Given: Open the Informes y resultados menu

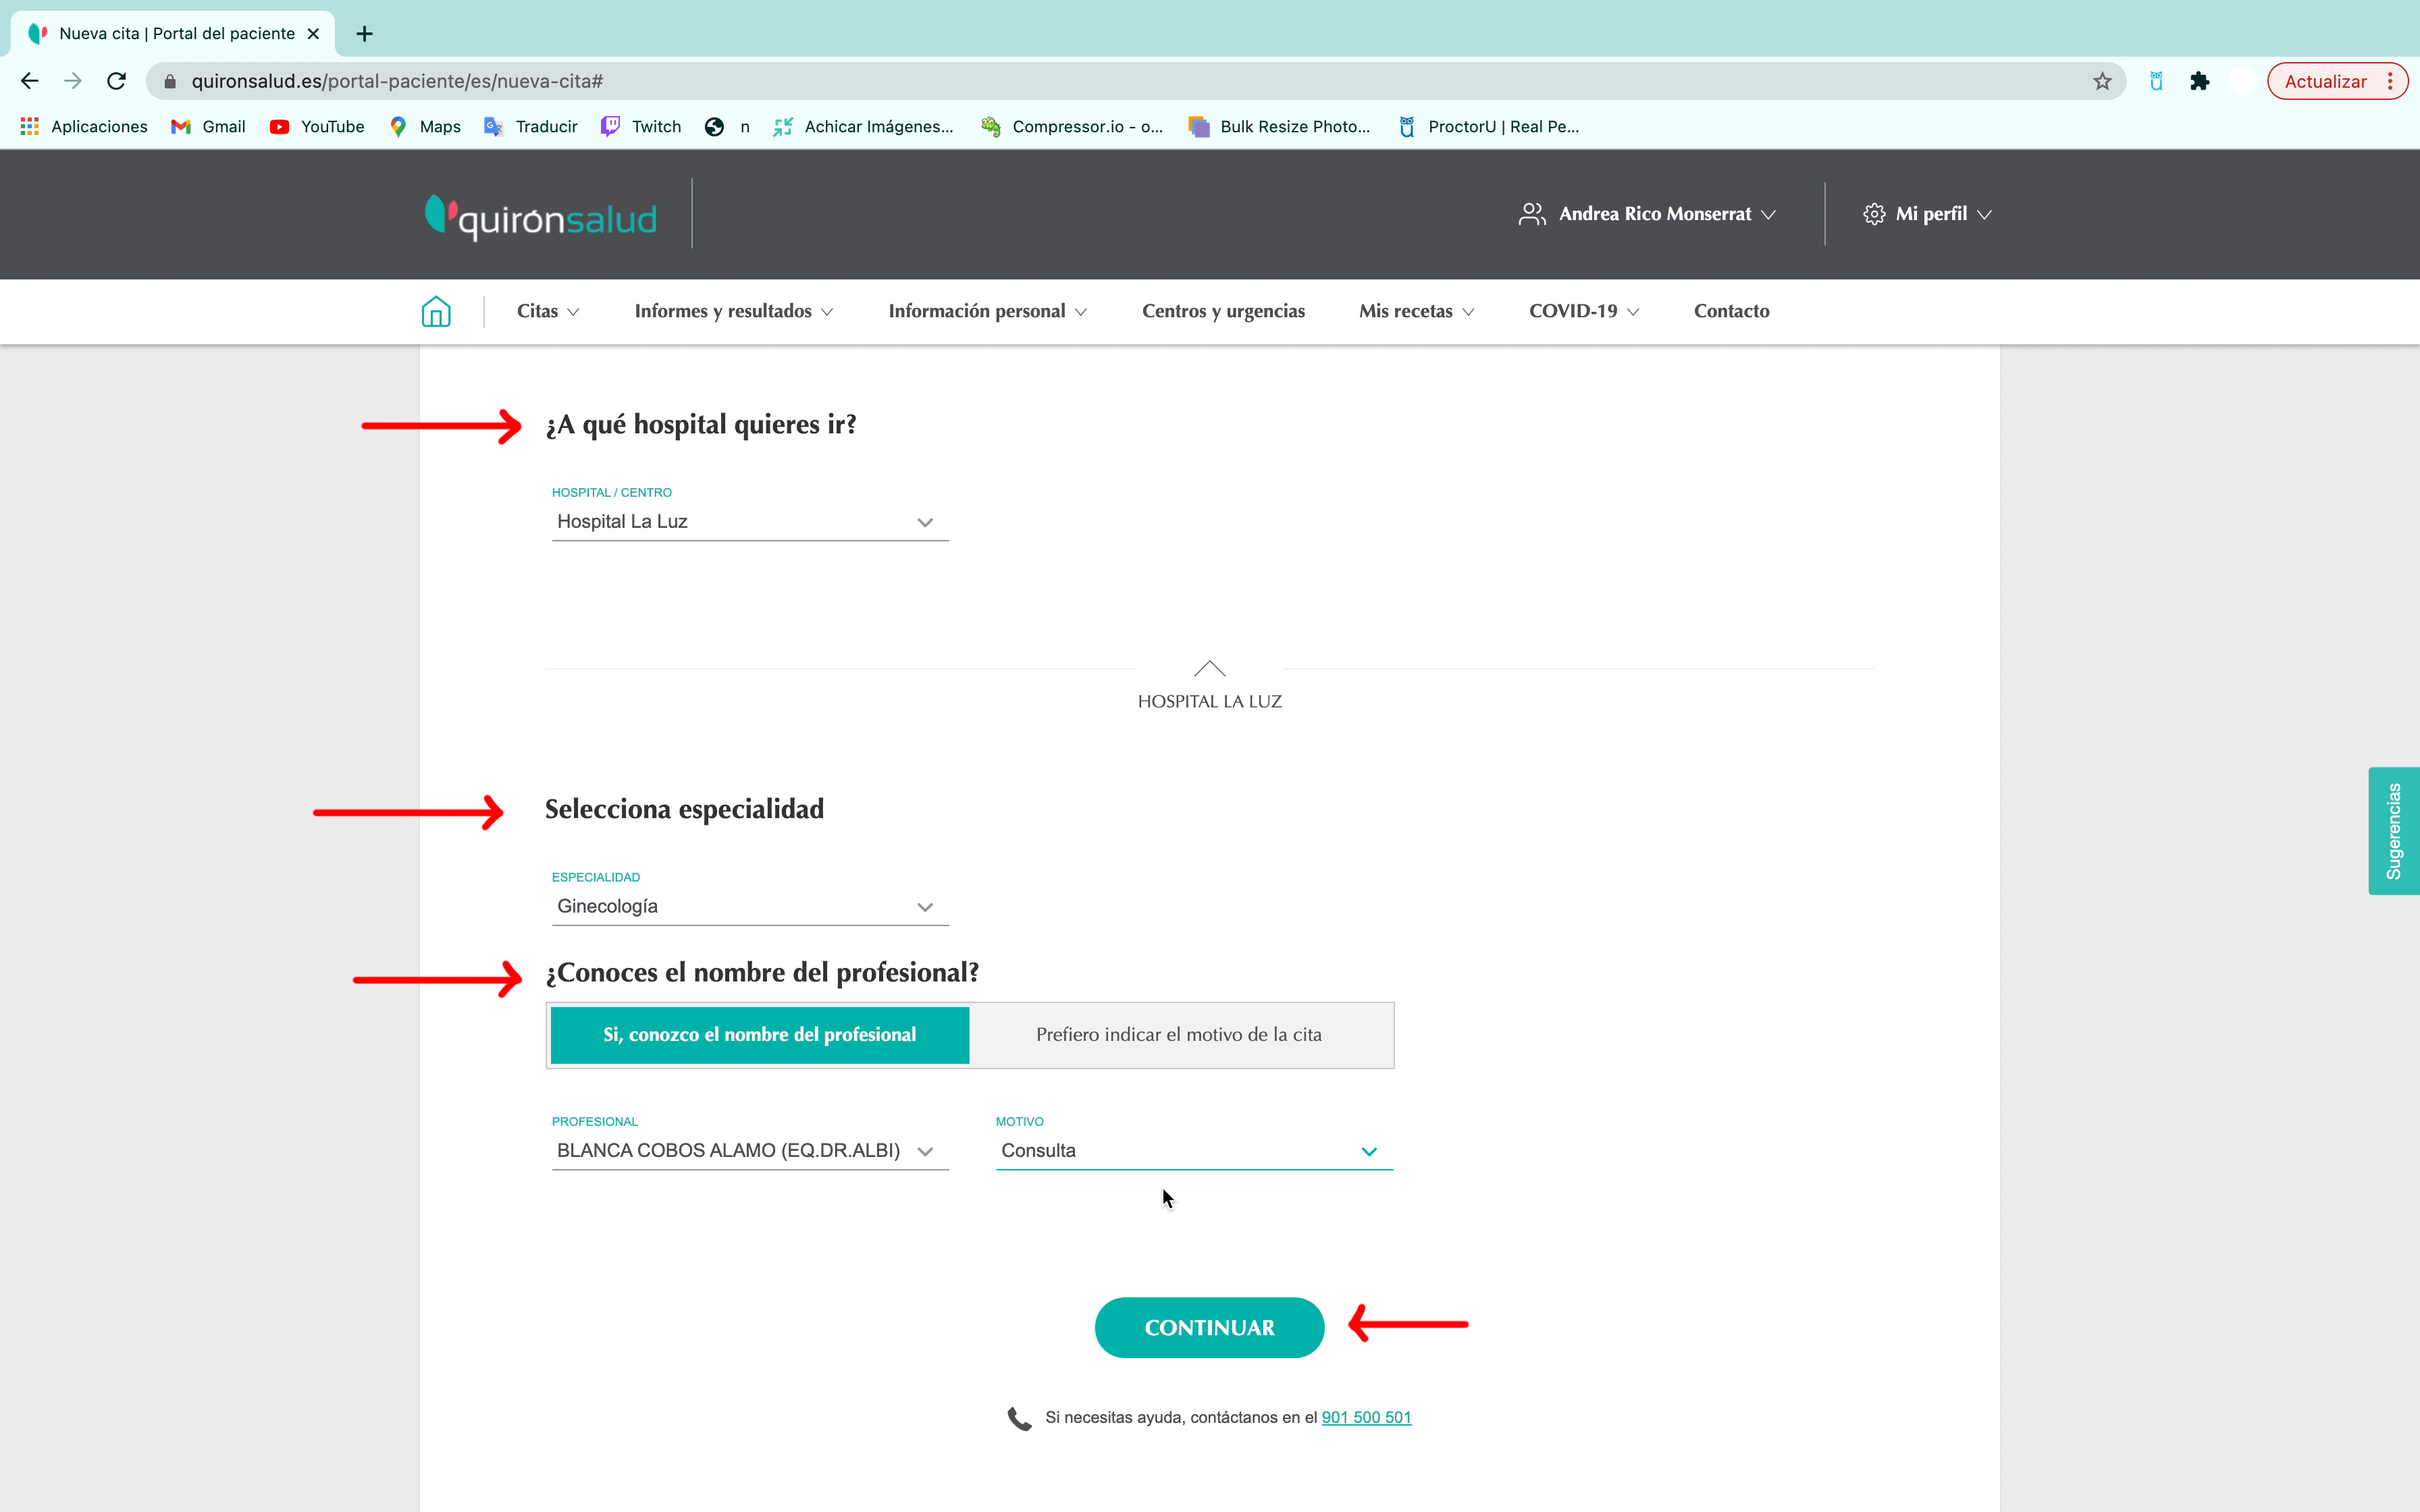Looking at the screenshot, I should pyautogui.click(x=732, y=310).
